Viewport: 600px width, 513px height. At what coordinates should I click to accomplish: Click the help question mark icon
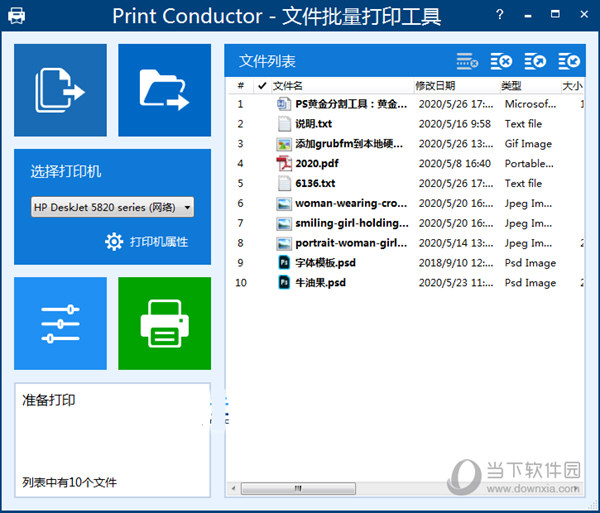499,15
